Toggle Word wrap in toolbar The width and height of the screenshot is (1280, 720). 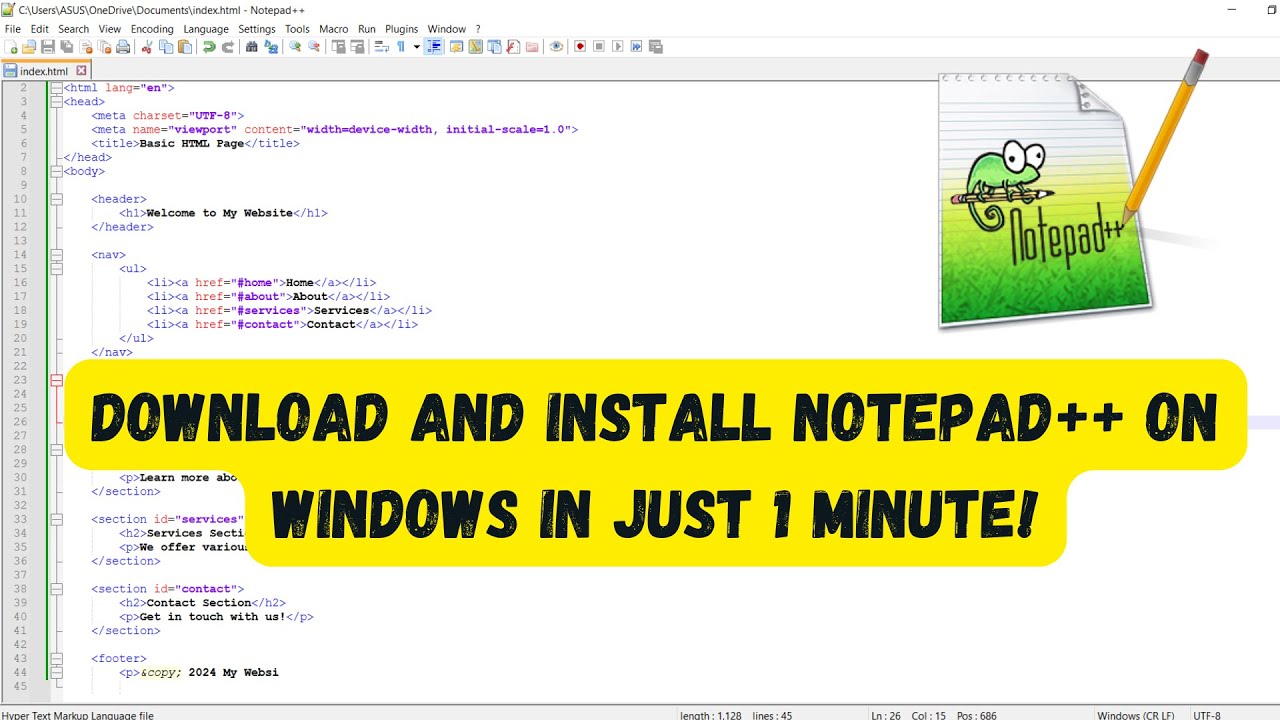pyautogui.click(x=380, y=46)
